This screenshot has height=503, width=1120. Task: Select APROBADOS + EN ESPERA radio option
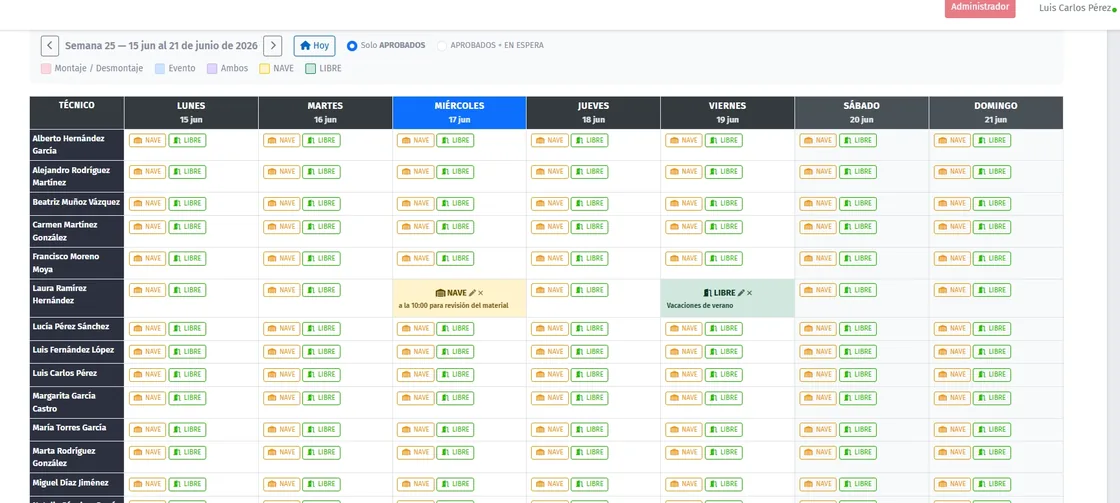442,46
